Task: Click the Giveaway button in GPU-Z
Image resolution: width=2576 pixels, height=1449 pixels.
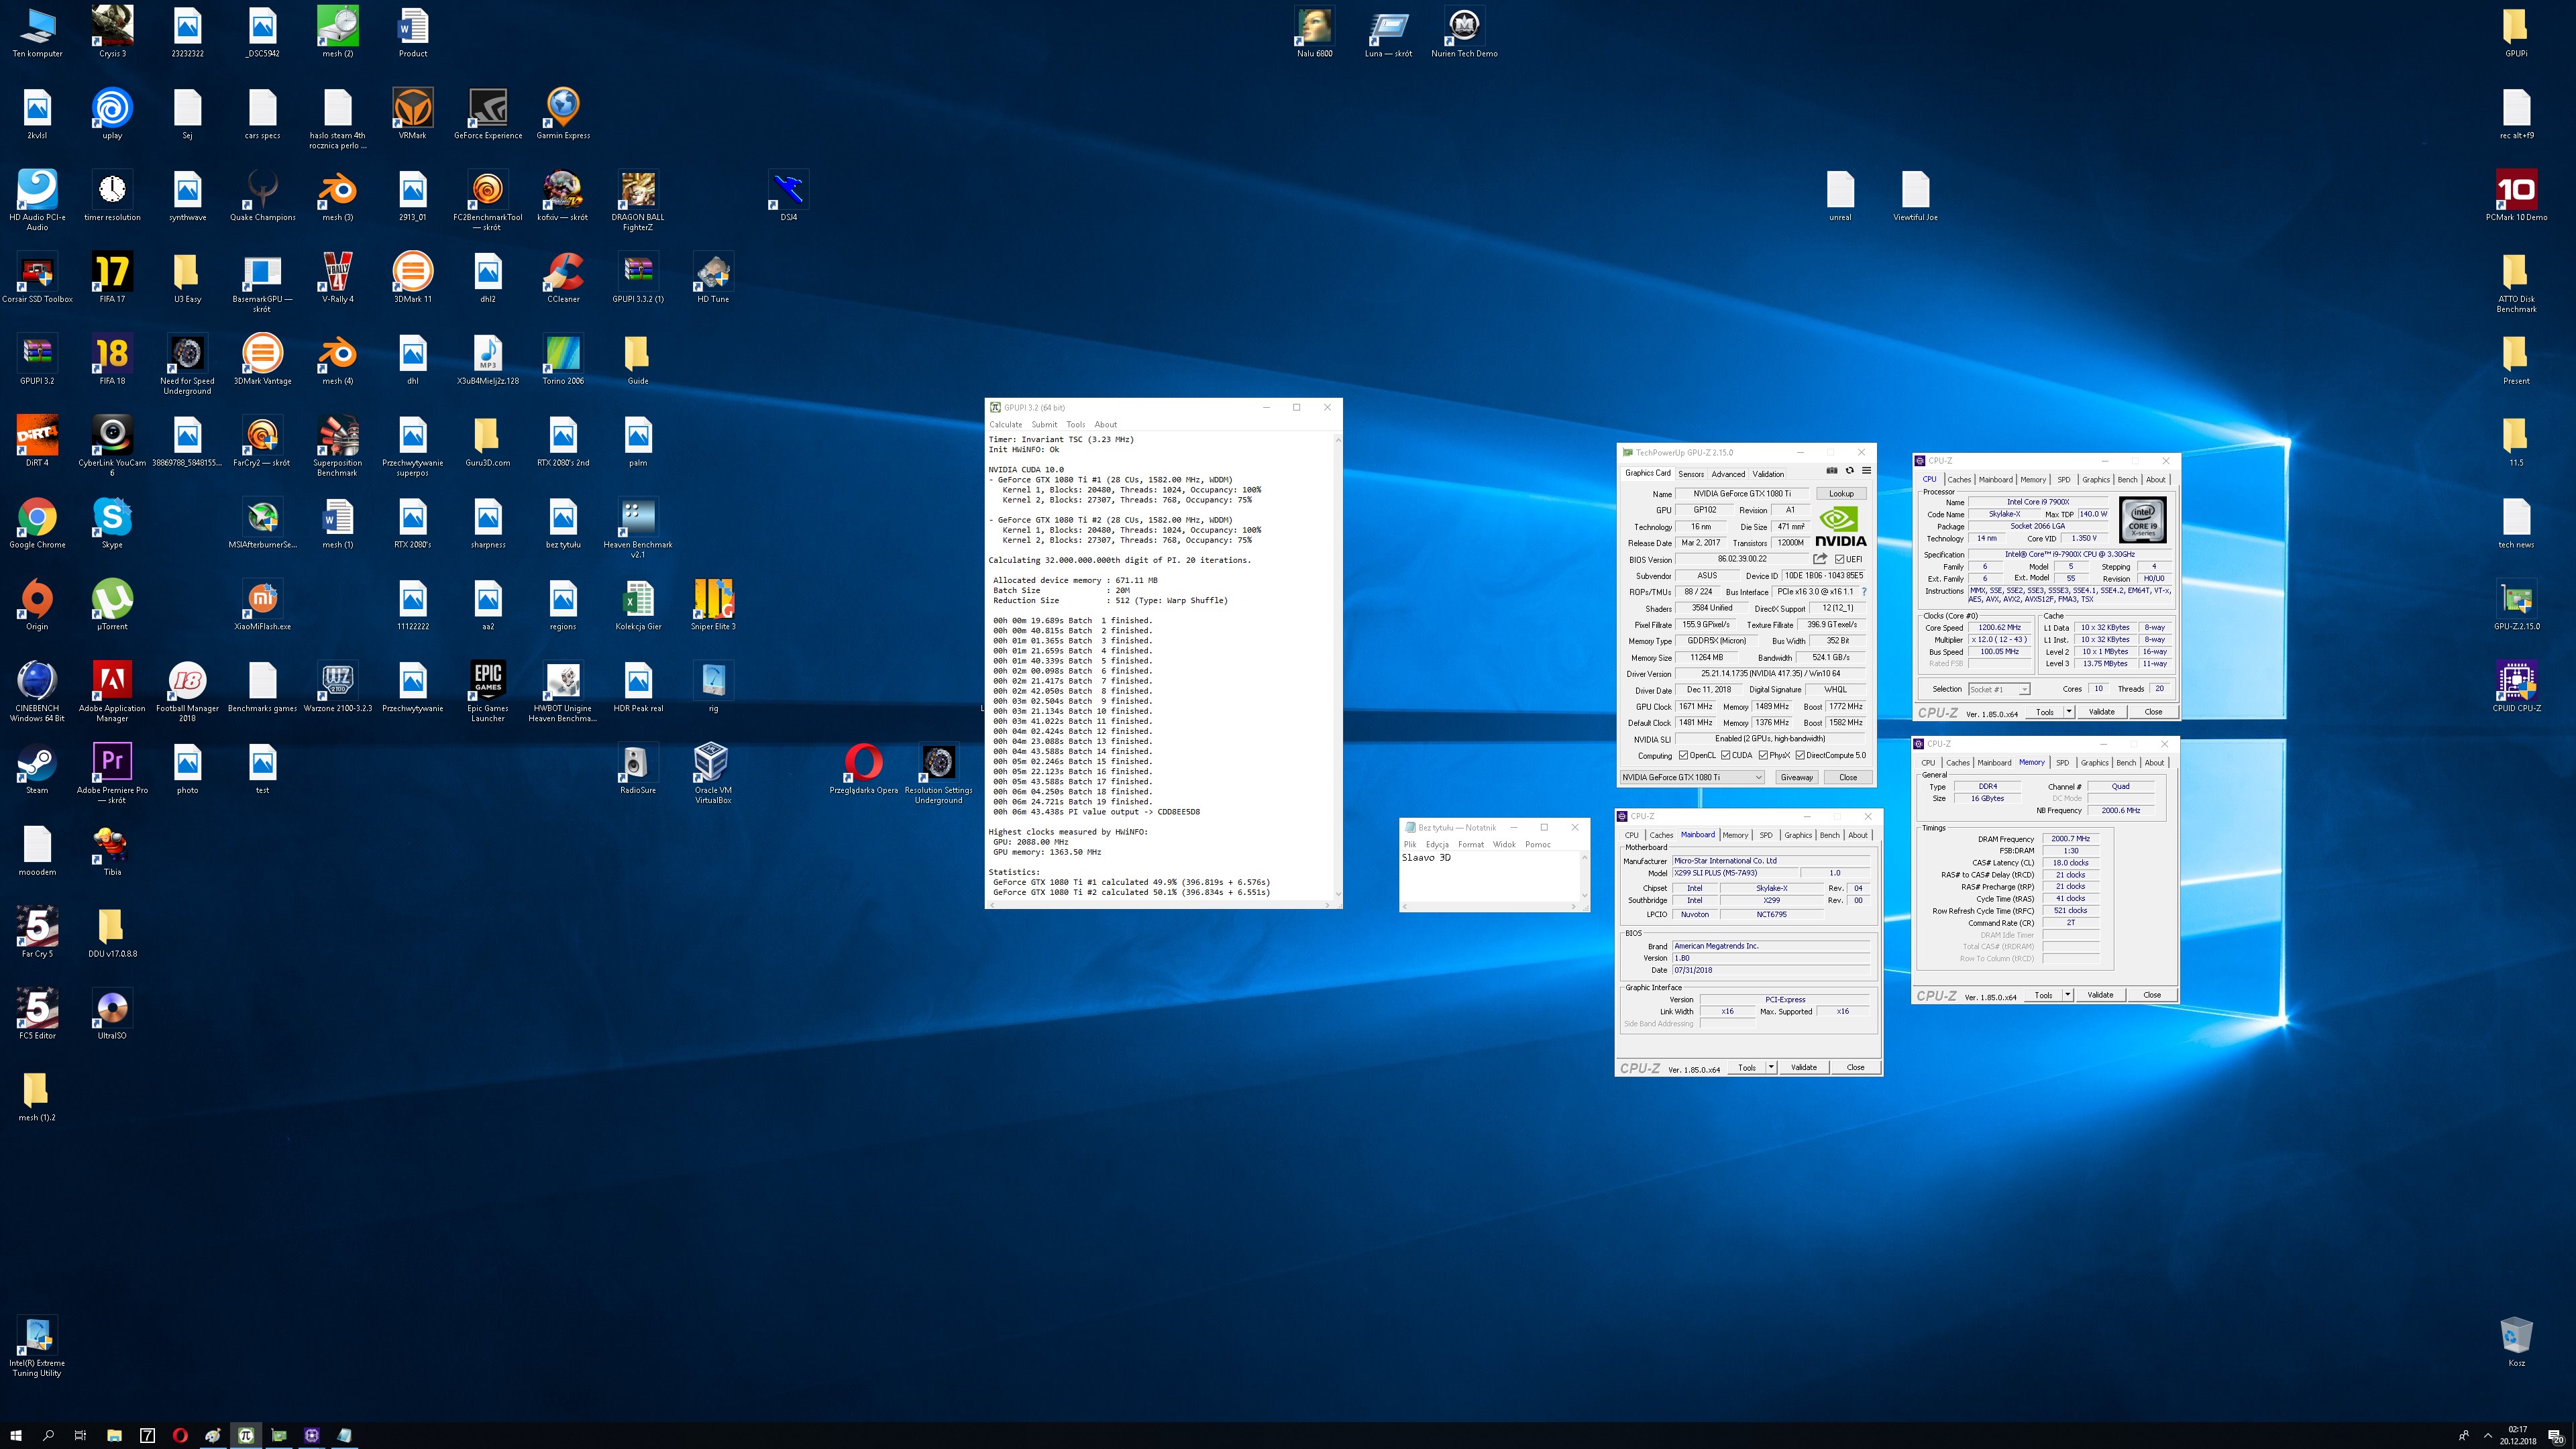Action: coord(1796,777)
